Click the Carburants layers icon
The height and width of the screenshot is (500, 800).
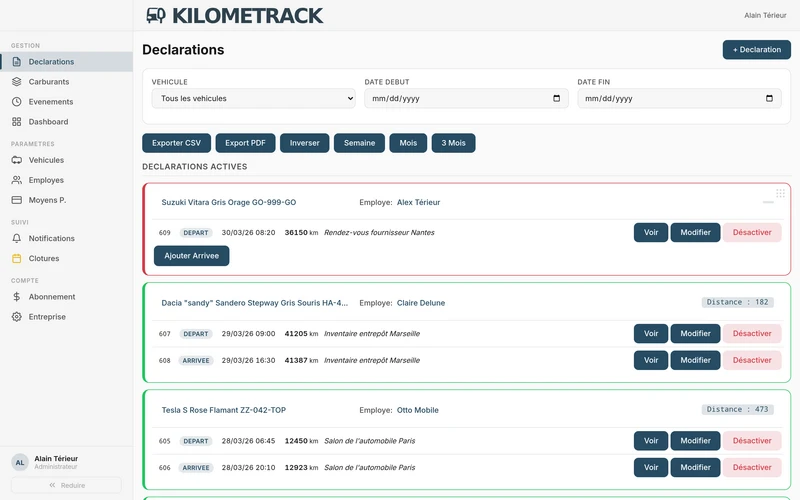coord(17,82)
